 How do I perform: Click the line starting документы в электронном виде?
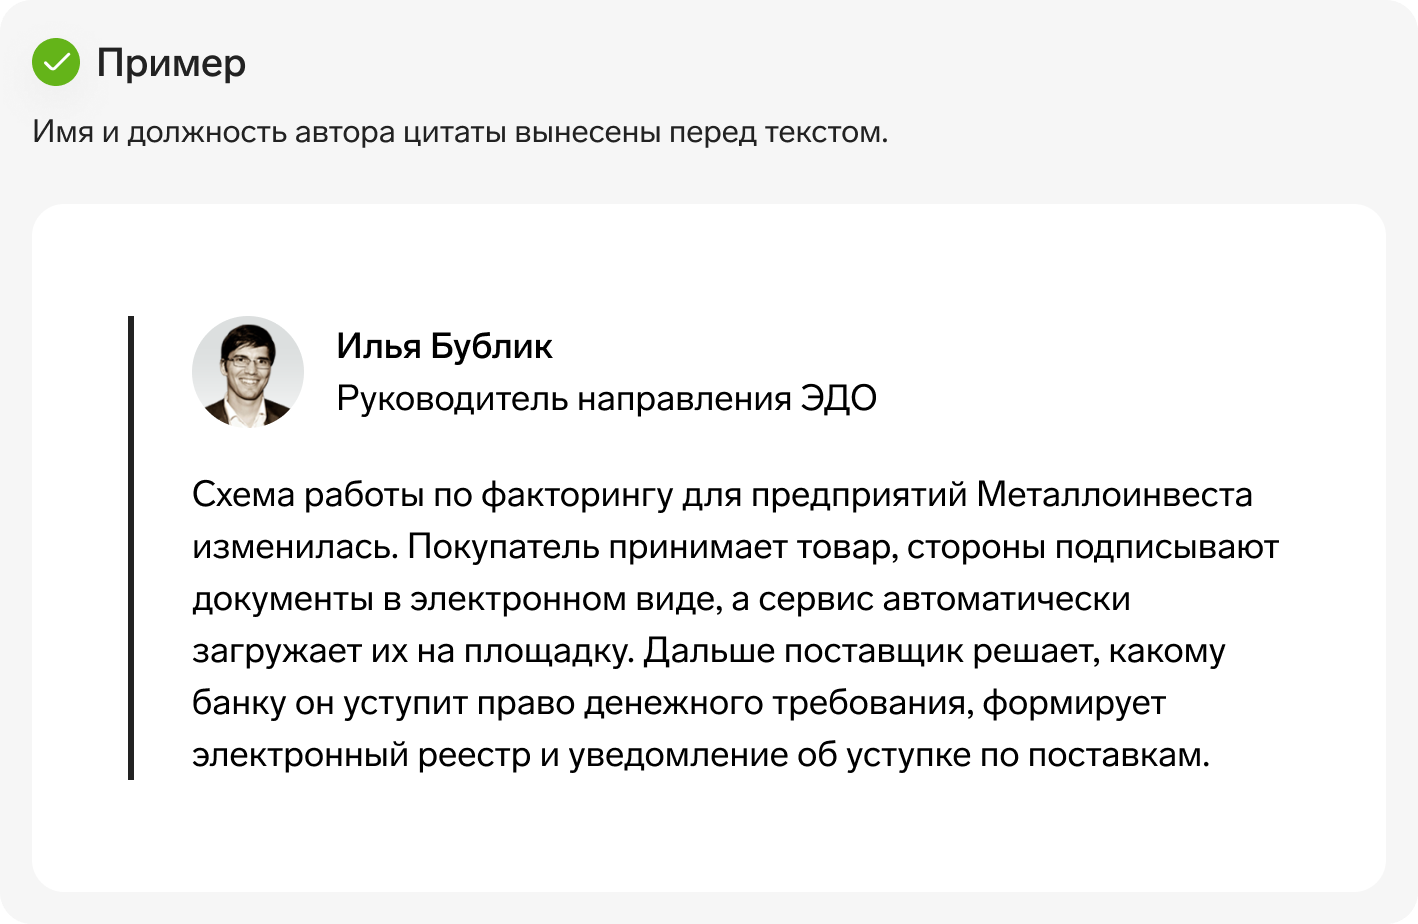661,599
